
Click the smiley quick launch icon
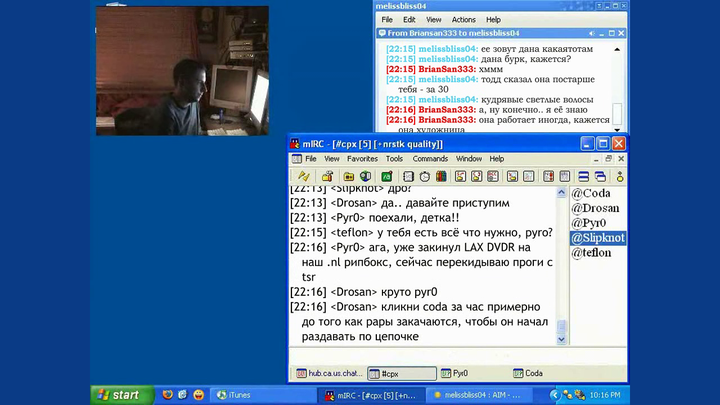point(198,395)
